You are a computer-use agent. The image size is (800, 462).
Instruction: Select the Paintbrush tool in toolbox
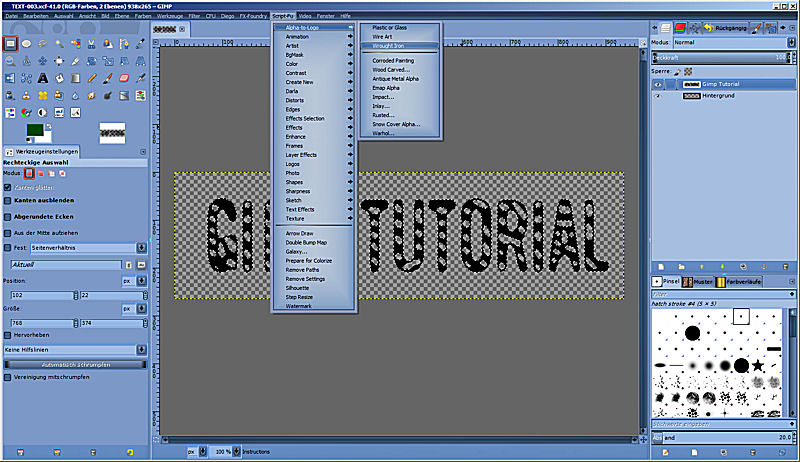108,78
